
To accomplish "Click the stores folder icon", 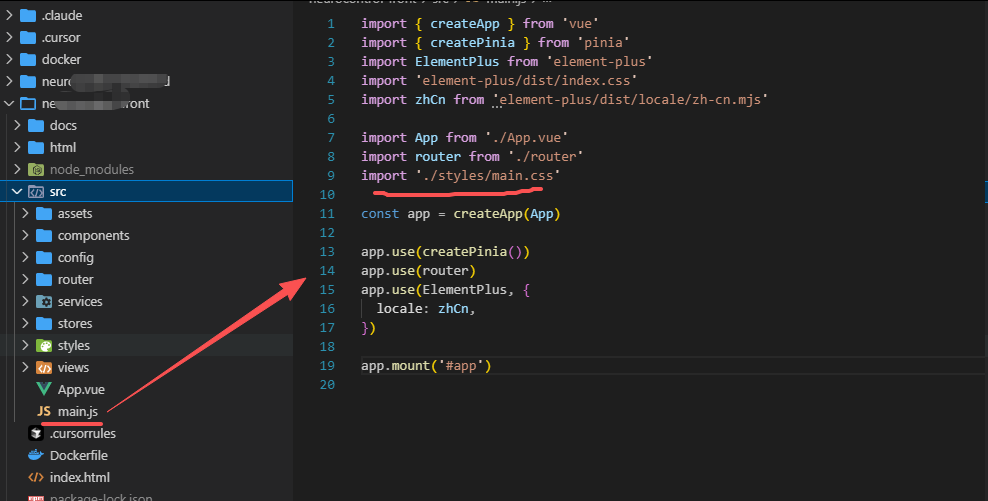I will tap(44, 324).
